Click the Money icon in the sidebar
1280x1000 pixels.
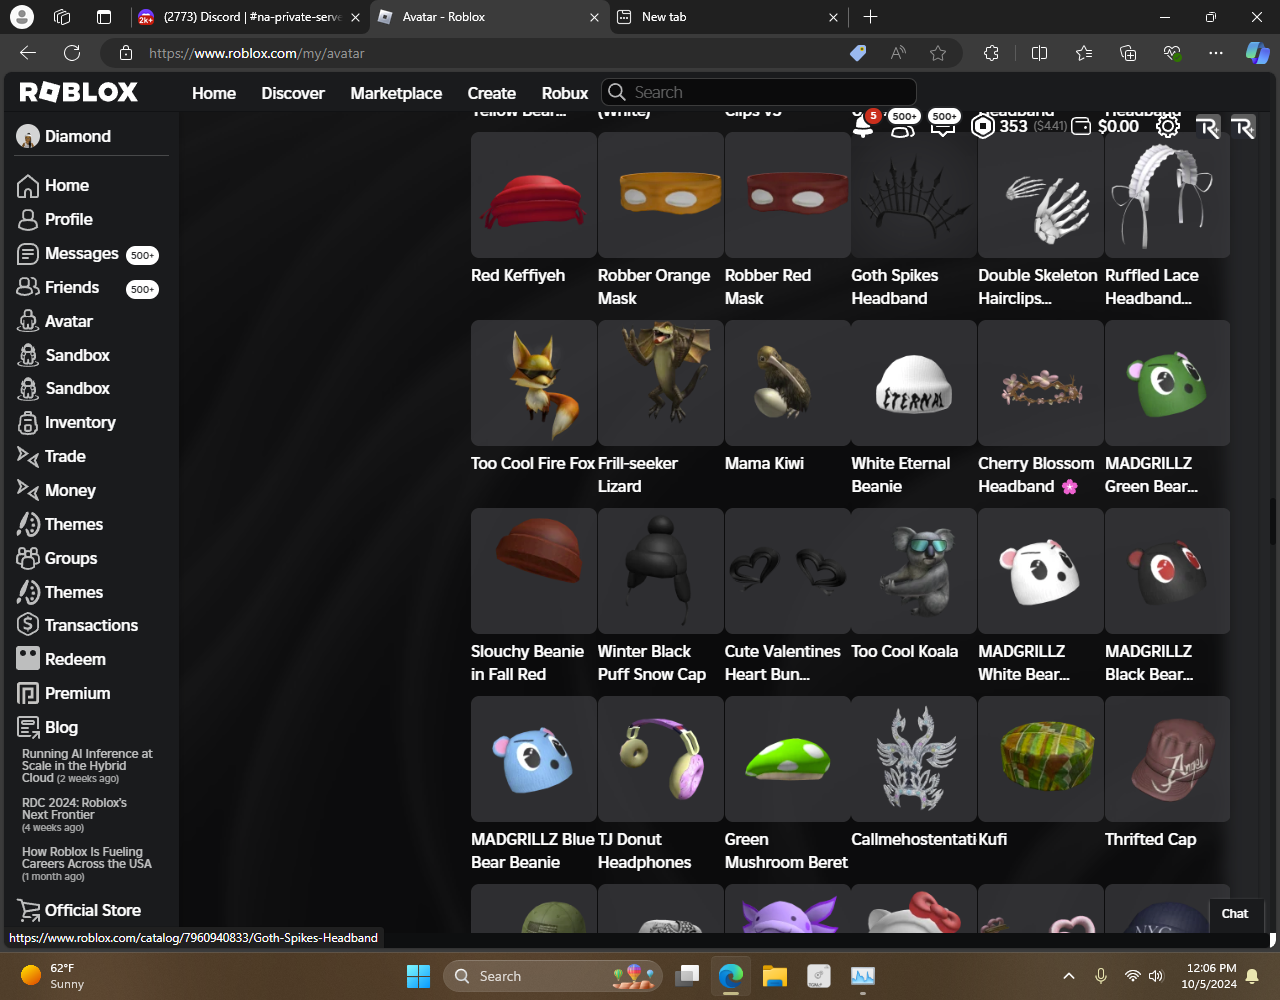28,491
